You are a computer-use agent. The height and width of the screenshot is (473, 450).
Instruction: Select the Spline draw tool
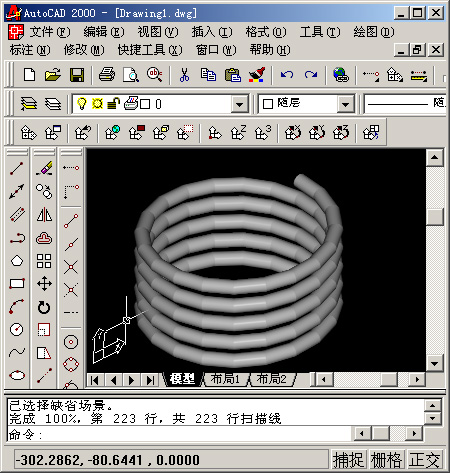click(x=17, y=352)
